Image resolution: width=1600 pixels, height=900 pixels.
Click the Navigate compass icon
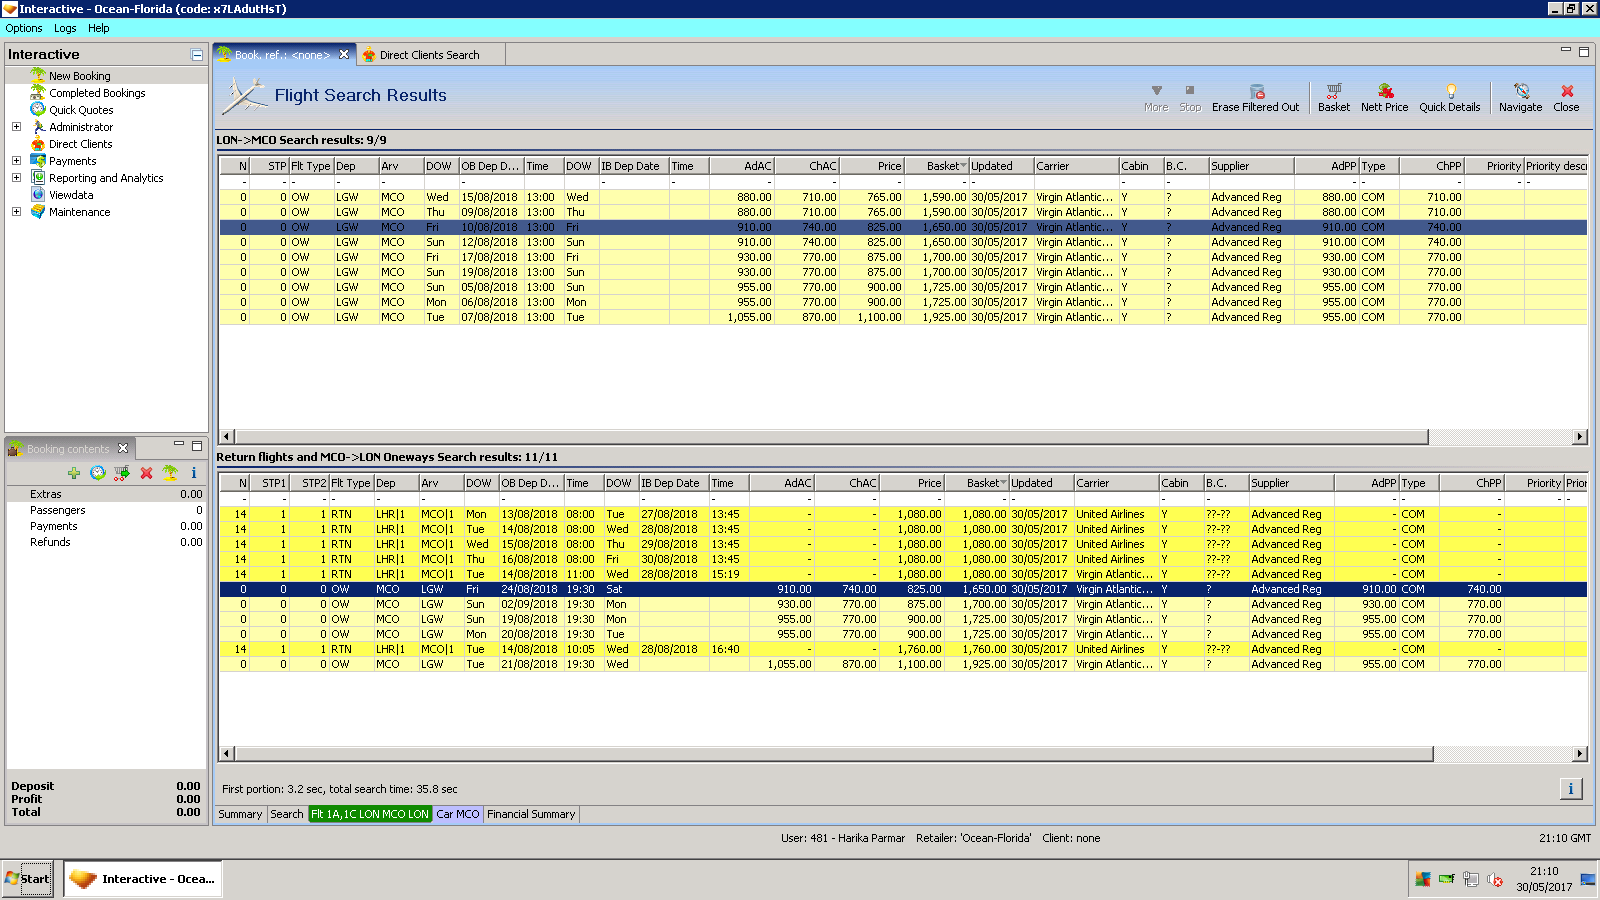click(1520, 91)
